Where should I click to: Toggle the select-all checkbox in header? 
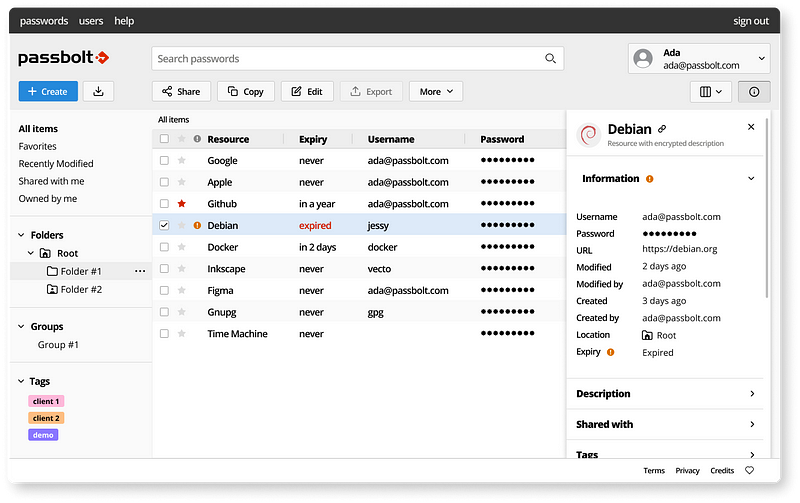coord(164,139)
